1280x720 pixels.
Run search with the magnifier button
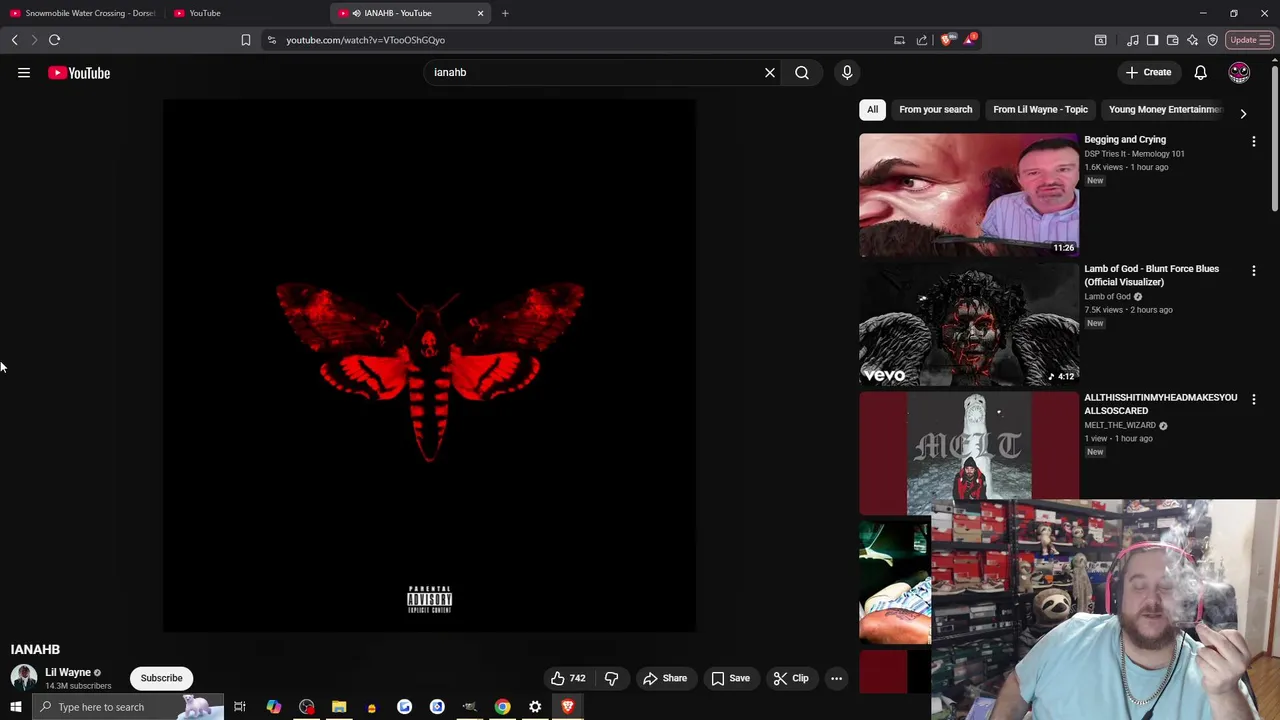pyautogui.click(x=802, y=72)
